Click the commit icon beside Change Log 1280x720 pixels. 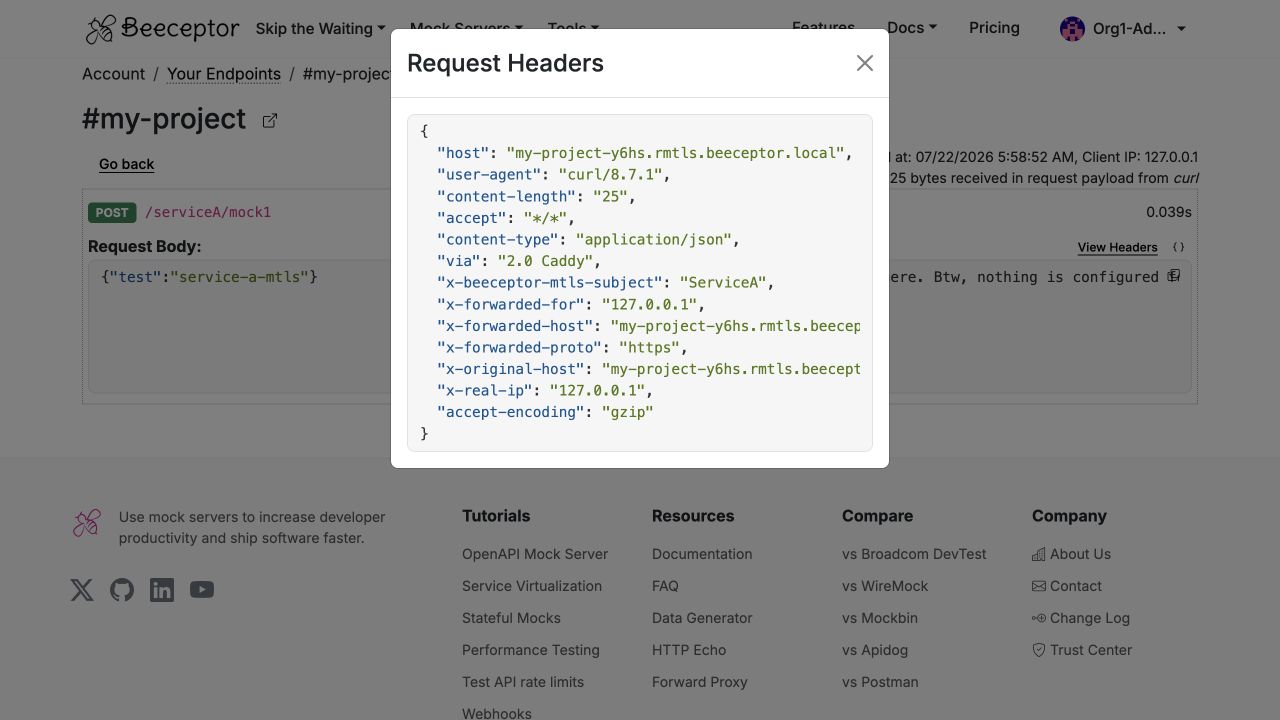[x=1039, y=618]
